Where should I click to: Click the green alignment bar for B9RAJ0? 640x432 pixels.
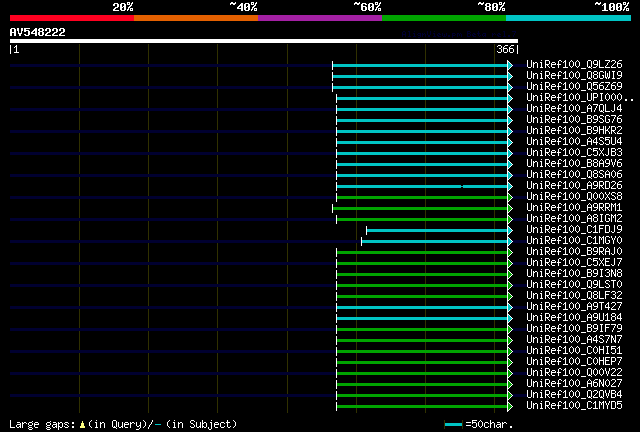coord(422,253)
